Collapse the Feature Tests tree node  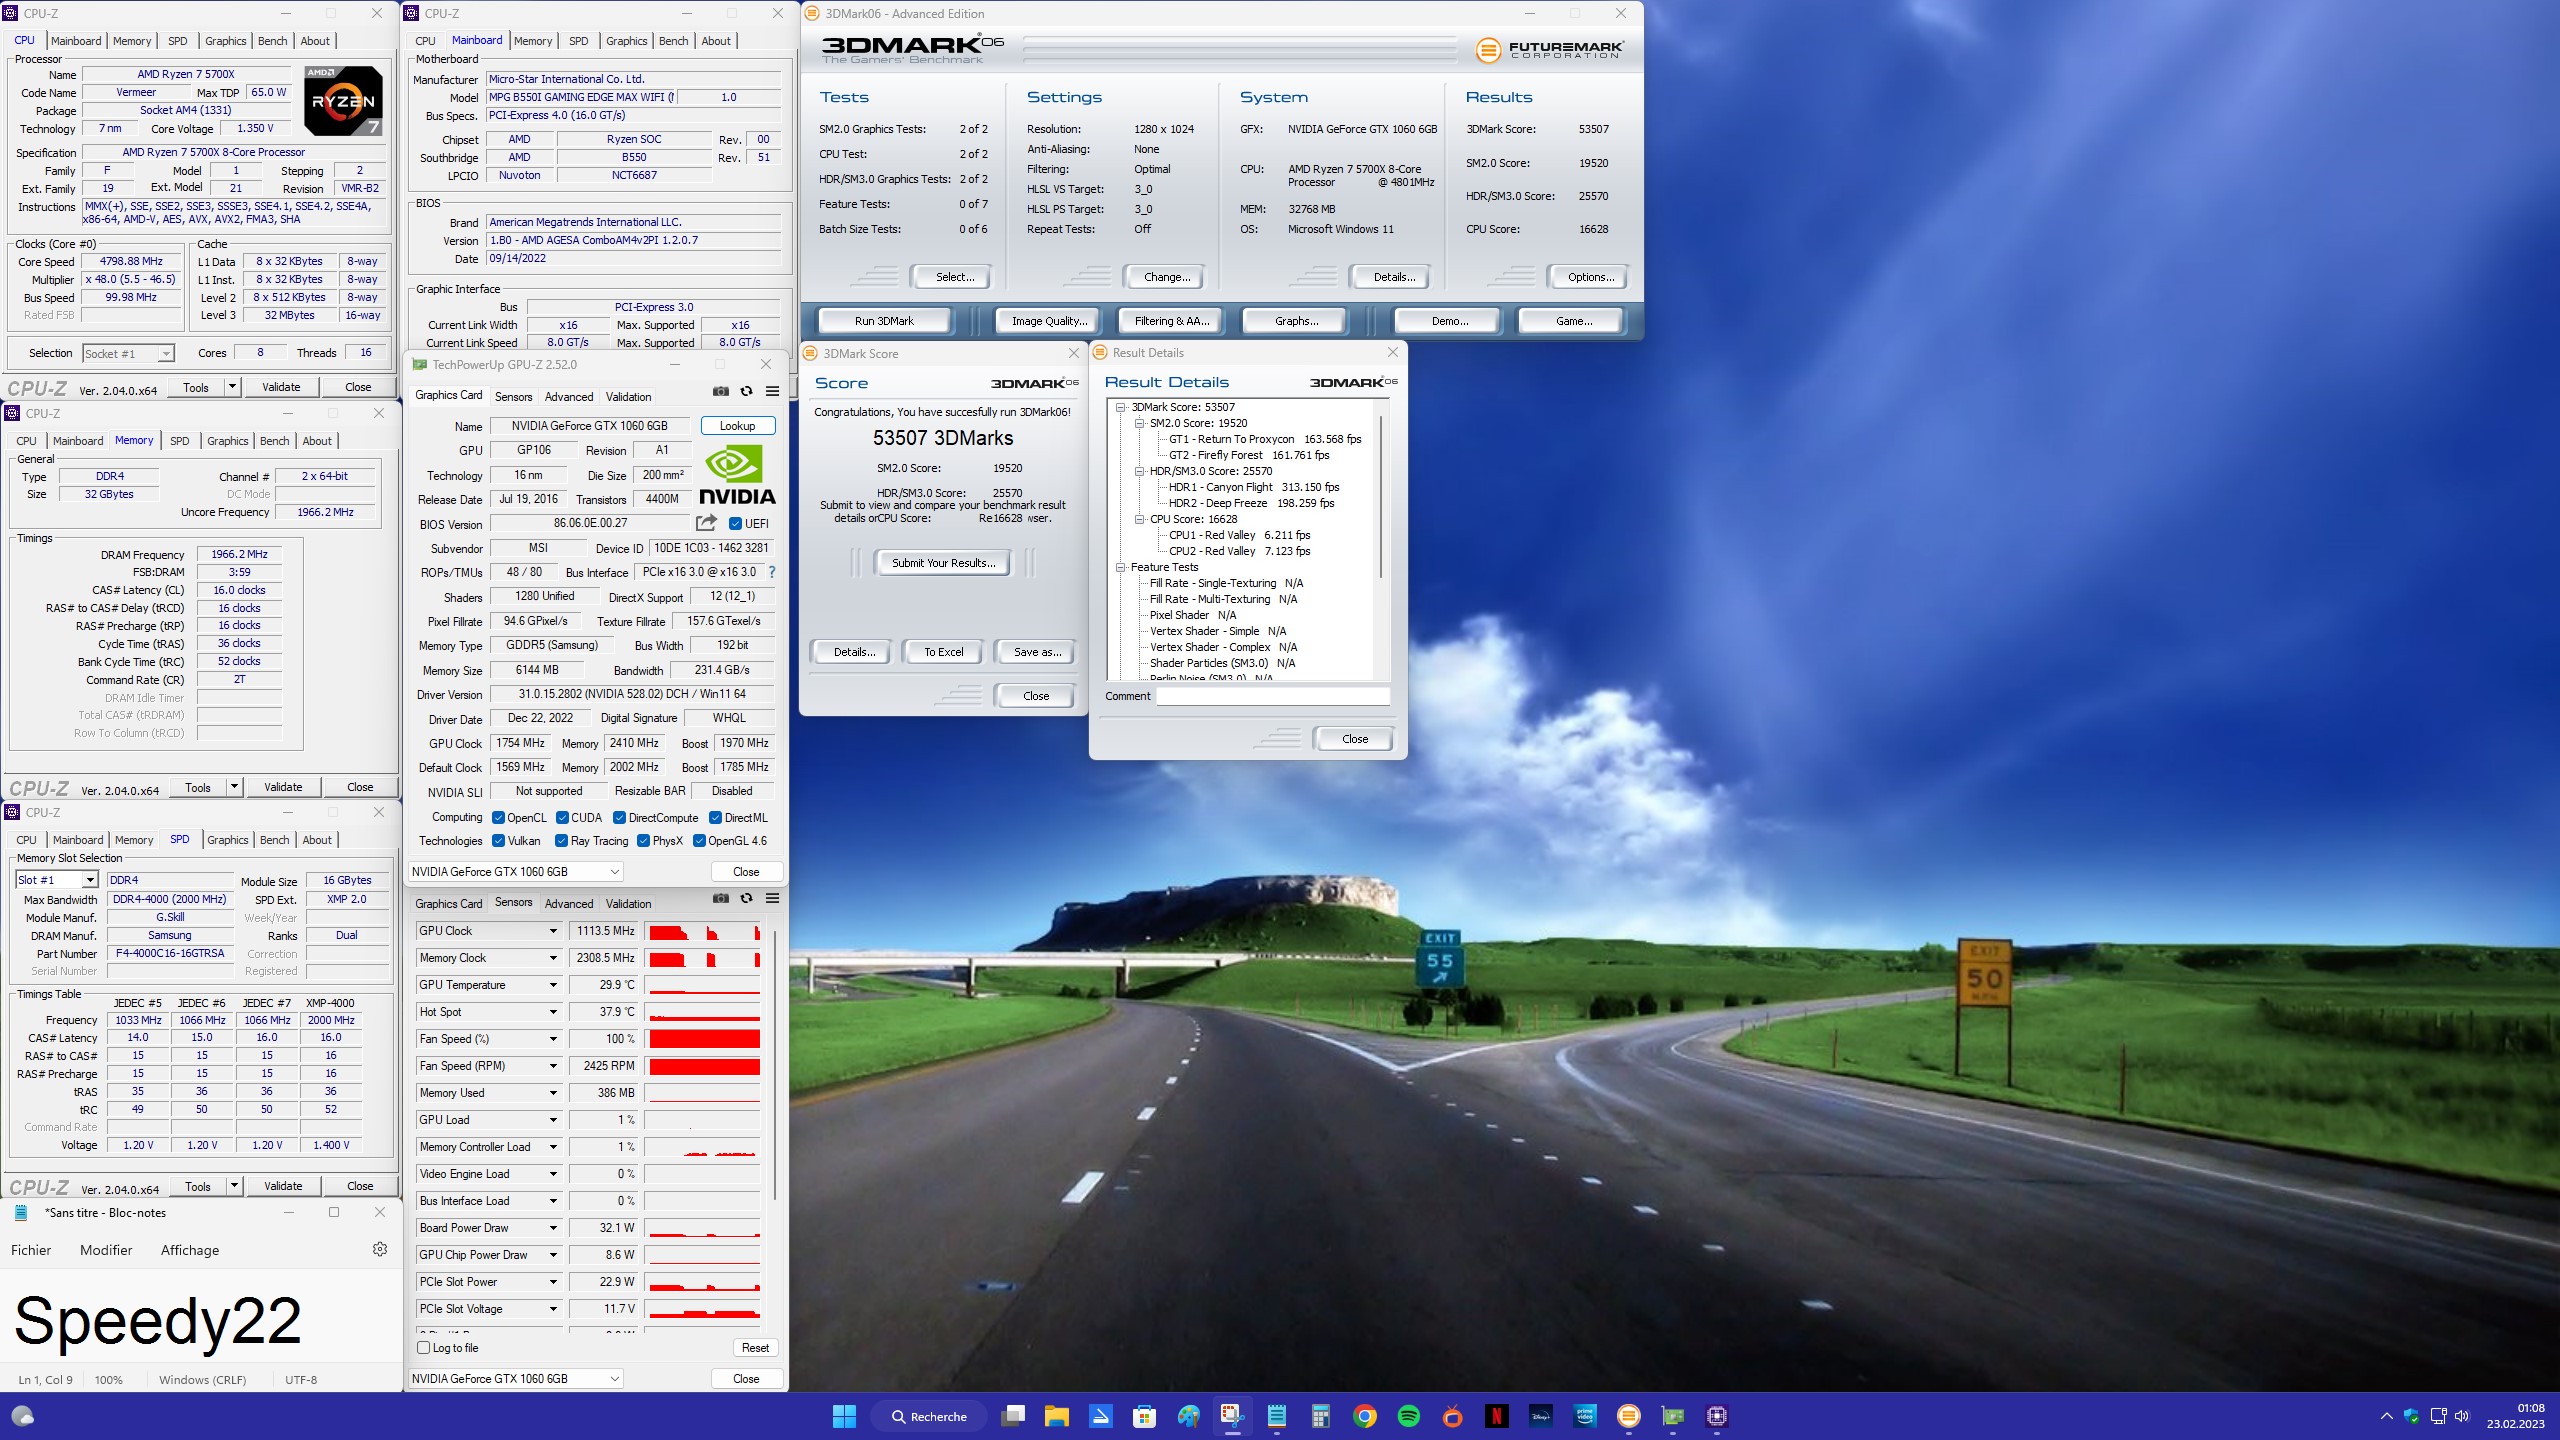1121,567
